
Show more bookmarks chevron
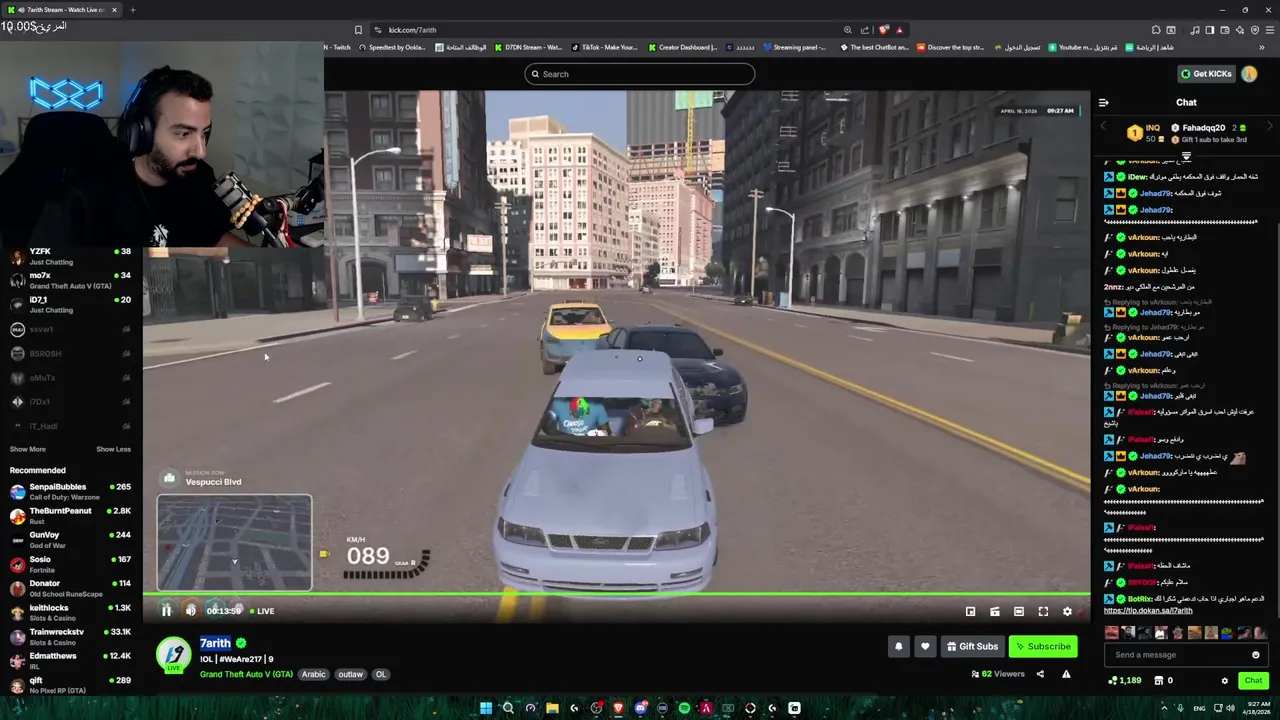(1262, 47)
